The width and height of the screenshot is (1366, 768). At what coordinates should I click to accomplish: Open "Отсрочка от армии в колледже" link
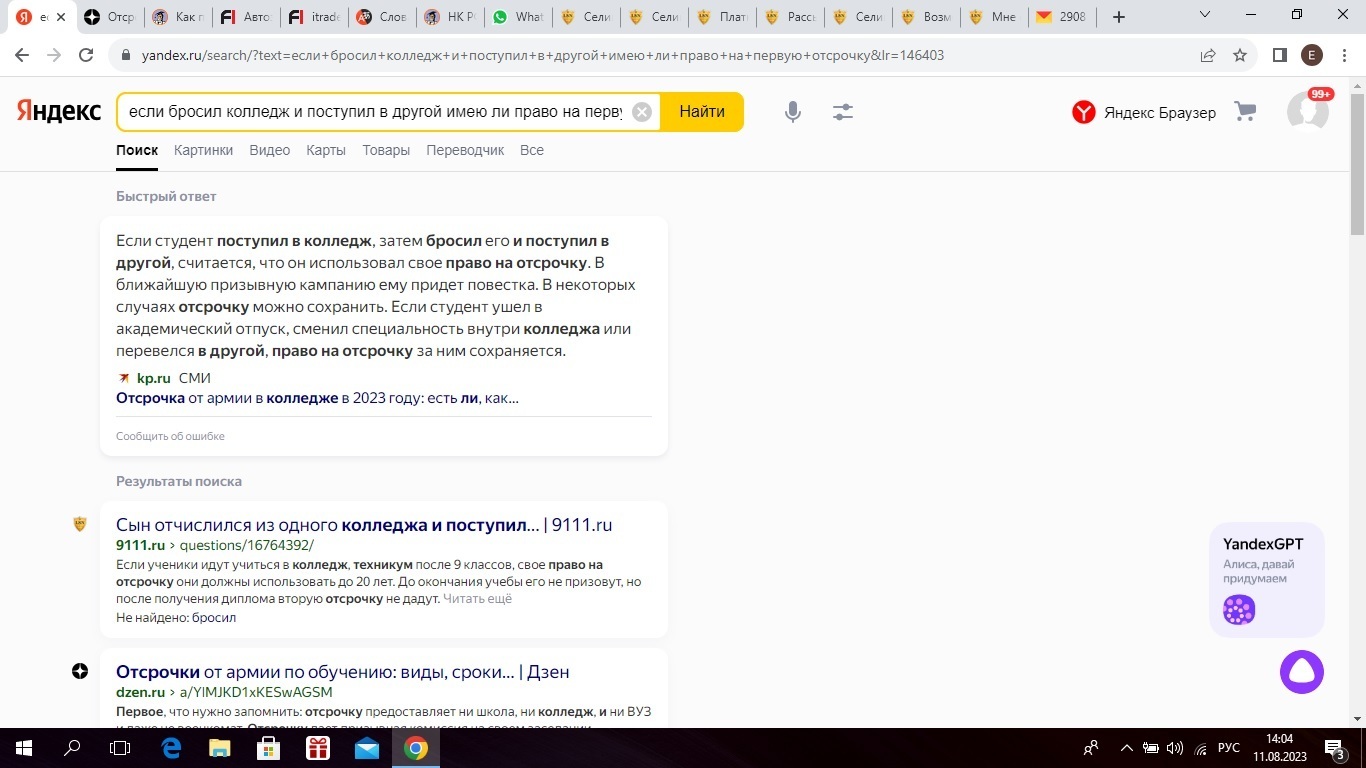(x=317, y=398)
